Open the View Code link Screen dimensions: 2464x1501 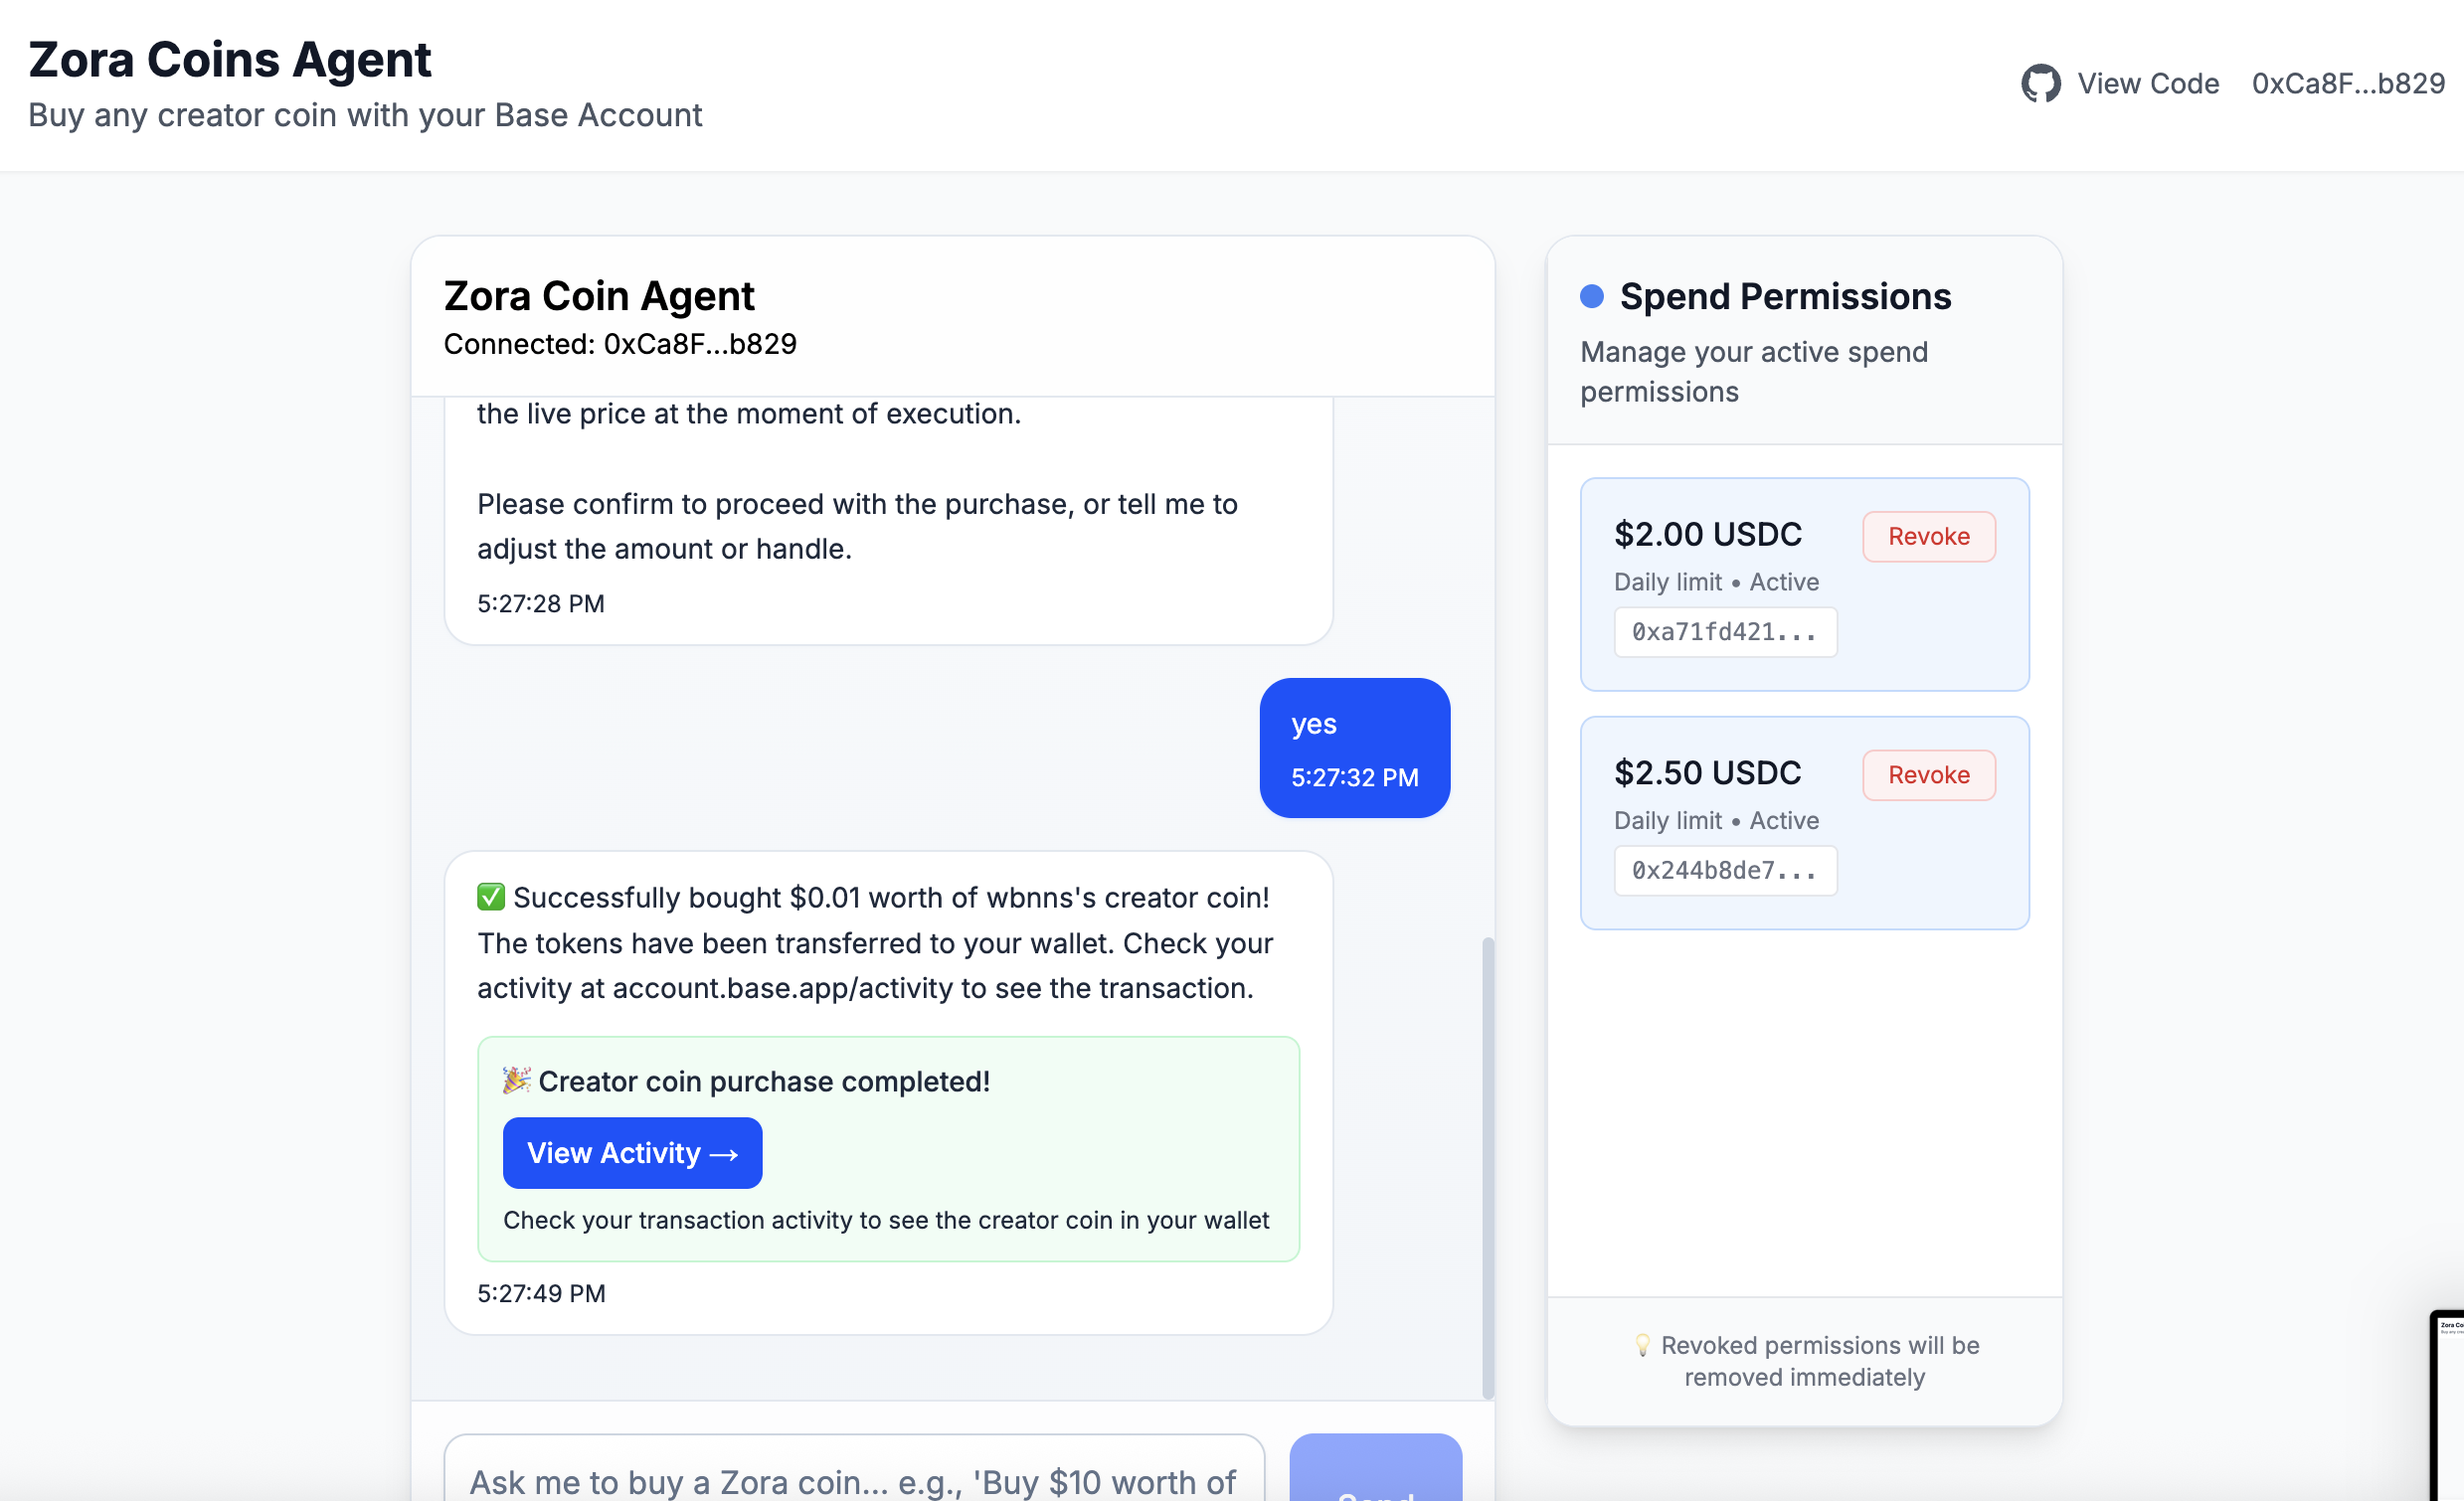tap(2150, 83)
